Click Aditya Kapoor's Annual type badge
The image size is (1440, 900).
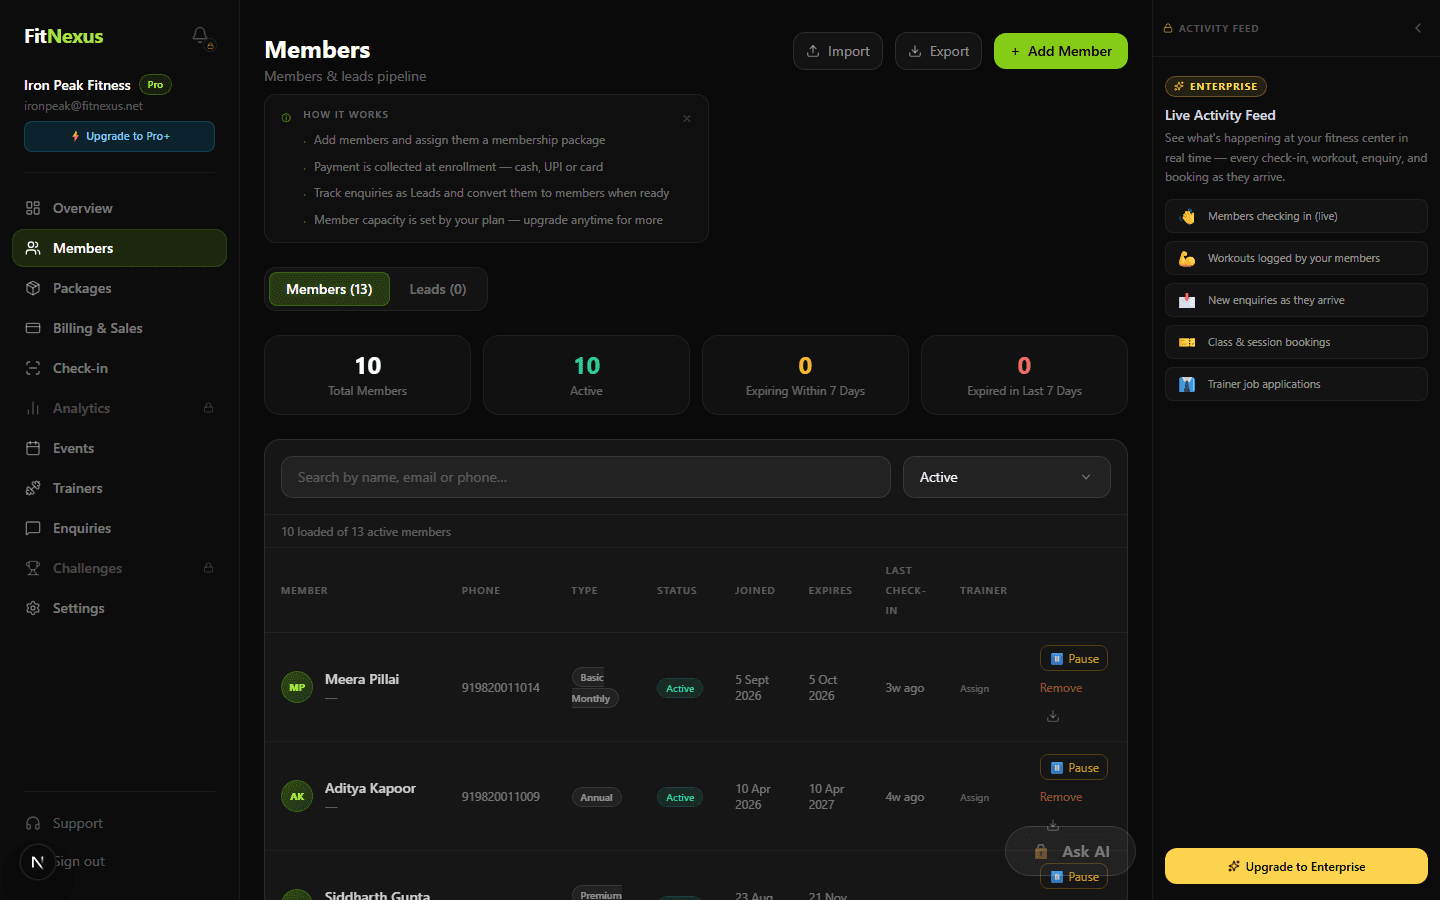596,797
